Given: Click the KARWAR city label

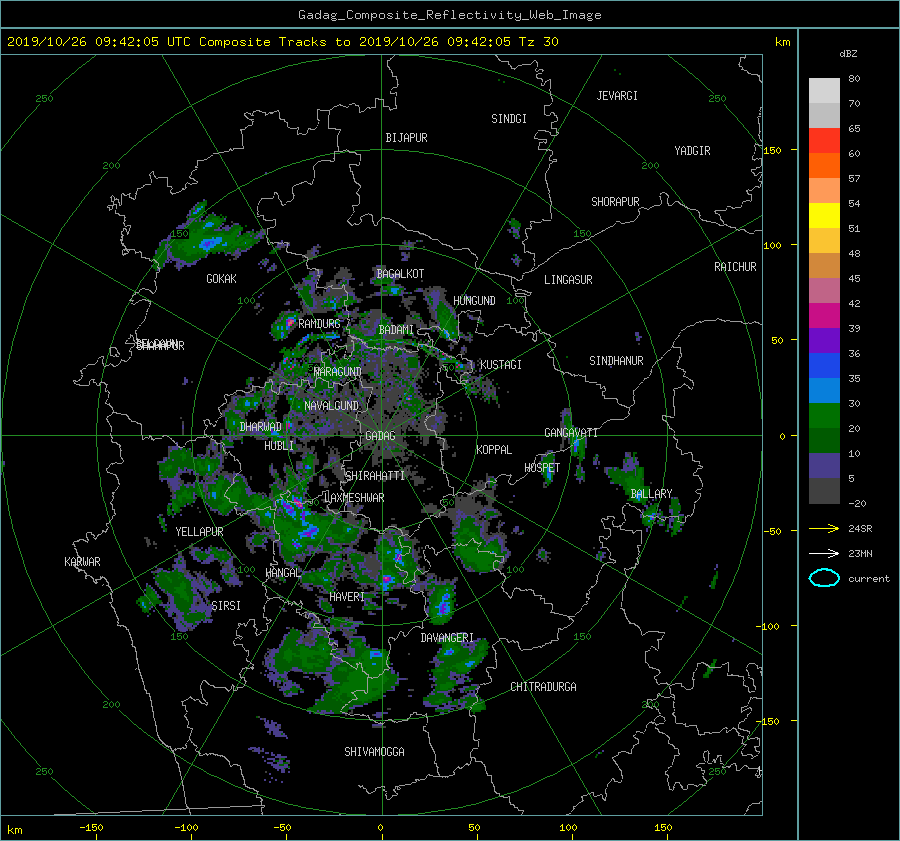Looking at the screenshot, I should [82, 562].
